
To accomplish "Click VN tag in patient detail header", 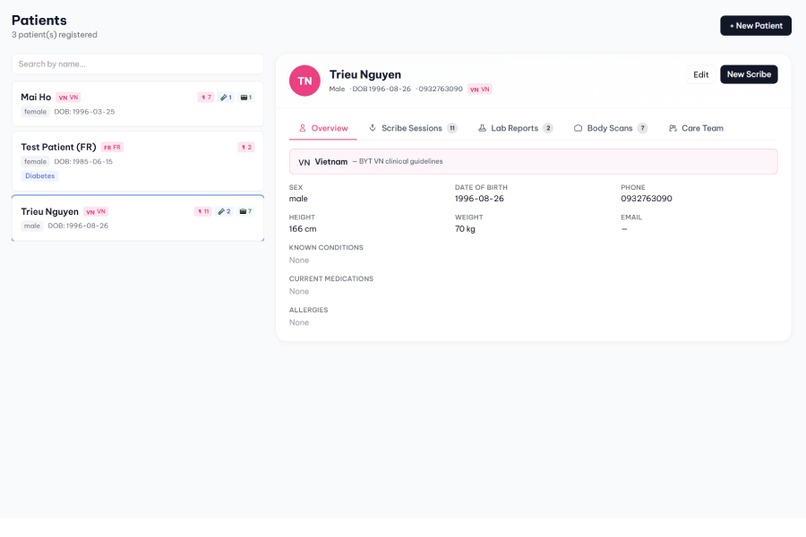I will 480,89.
